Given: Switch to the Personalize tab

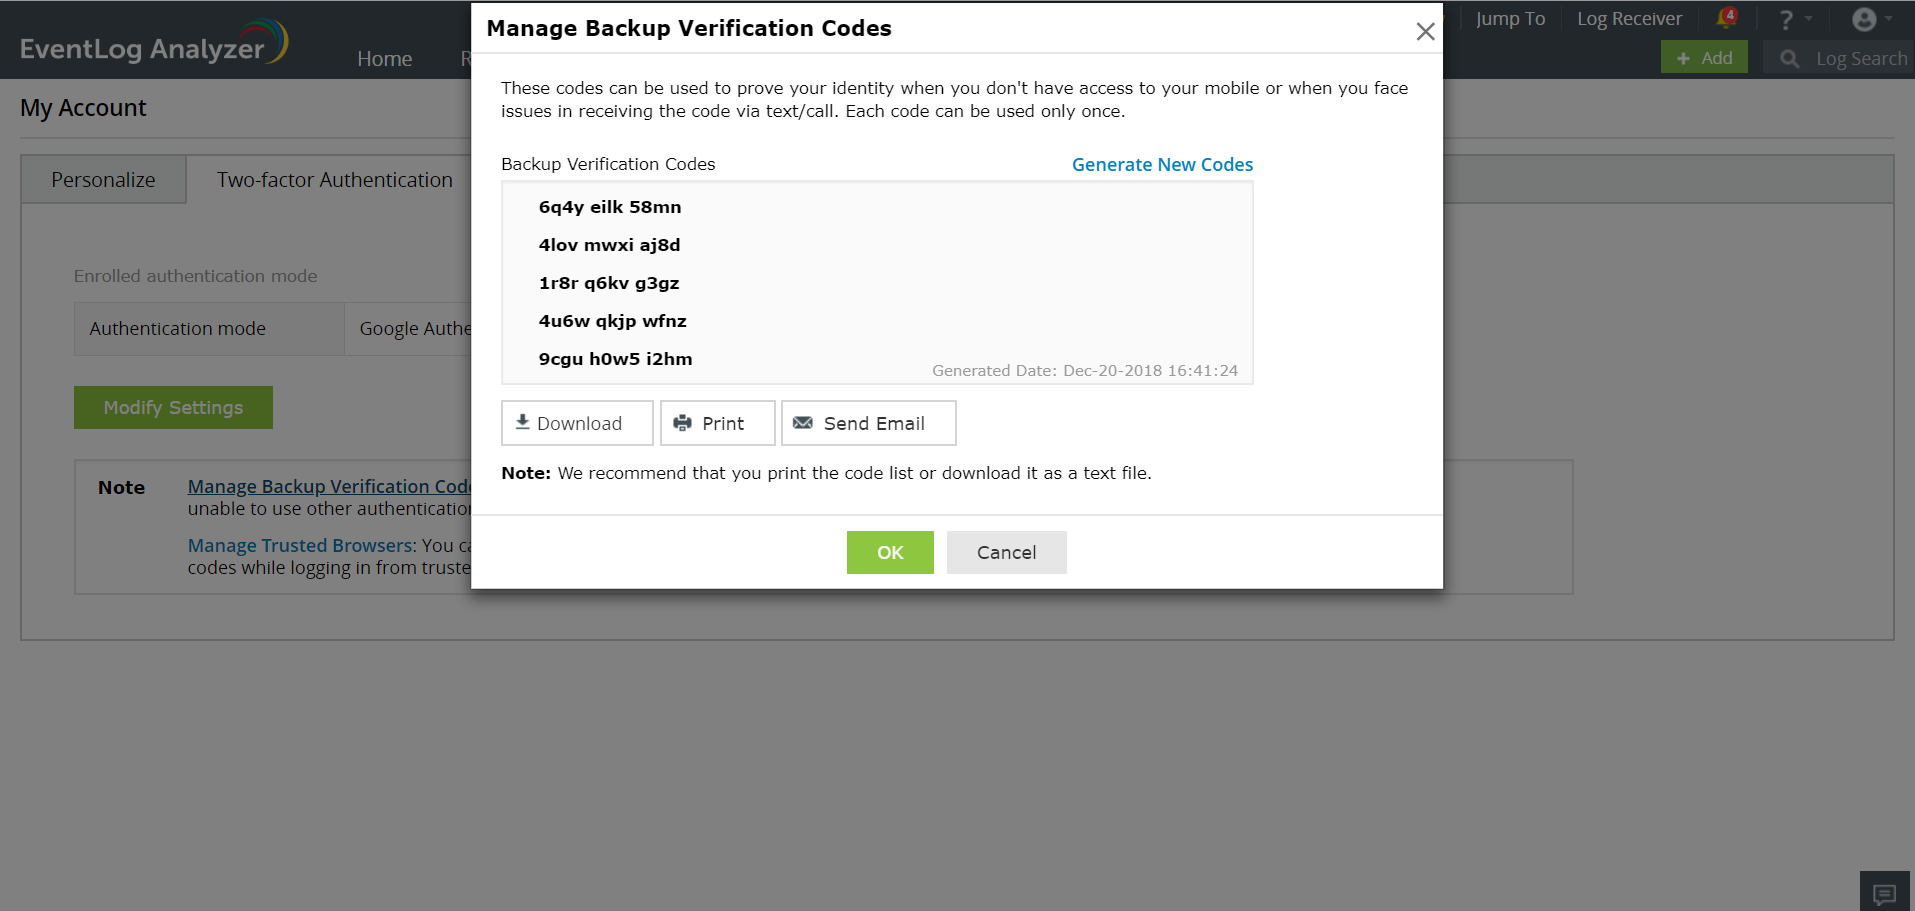Looking at the screenshot, I should tap(103, 180).
